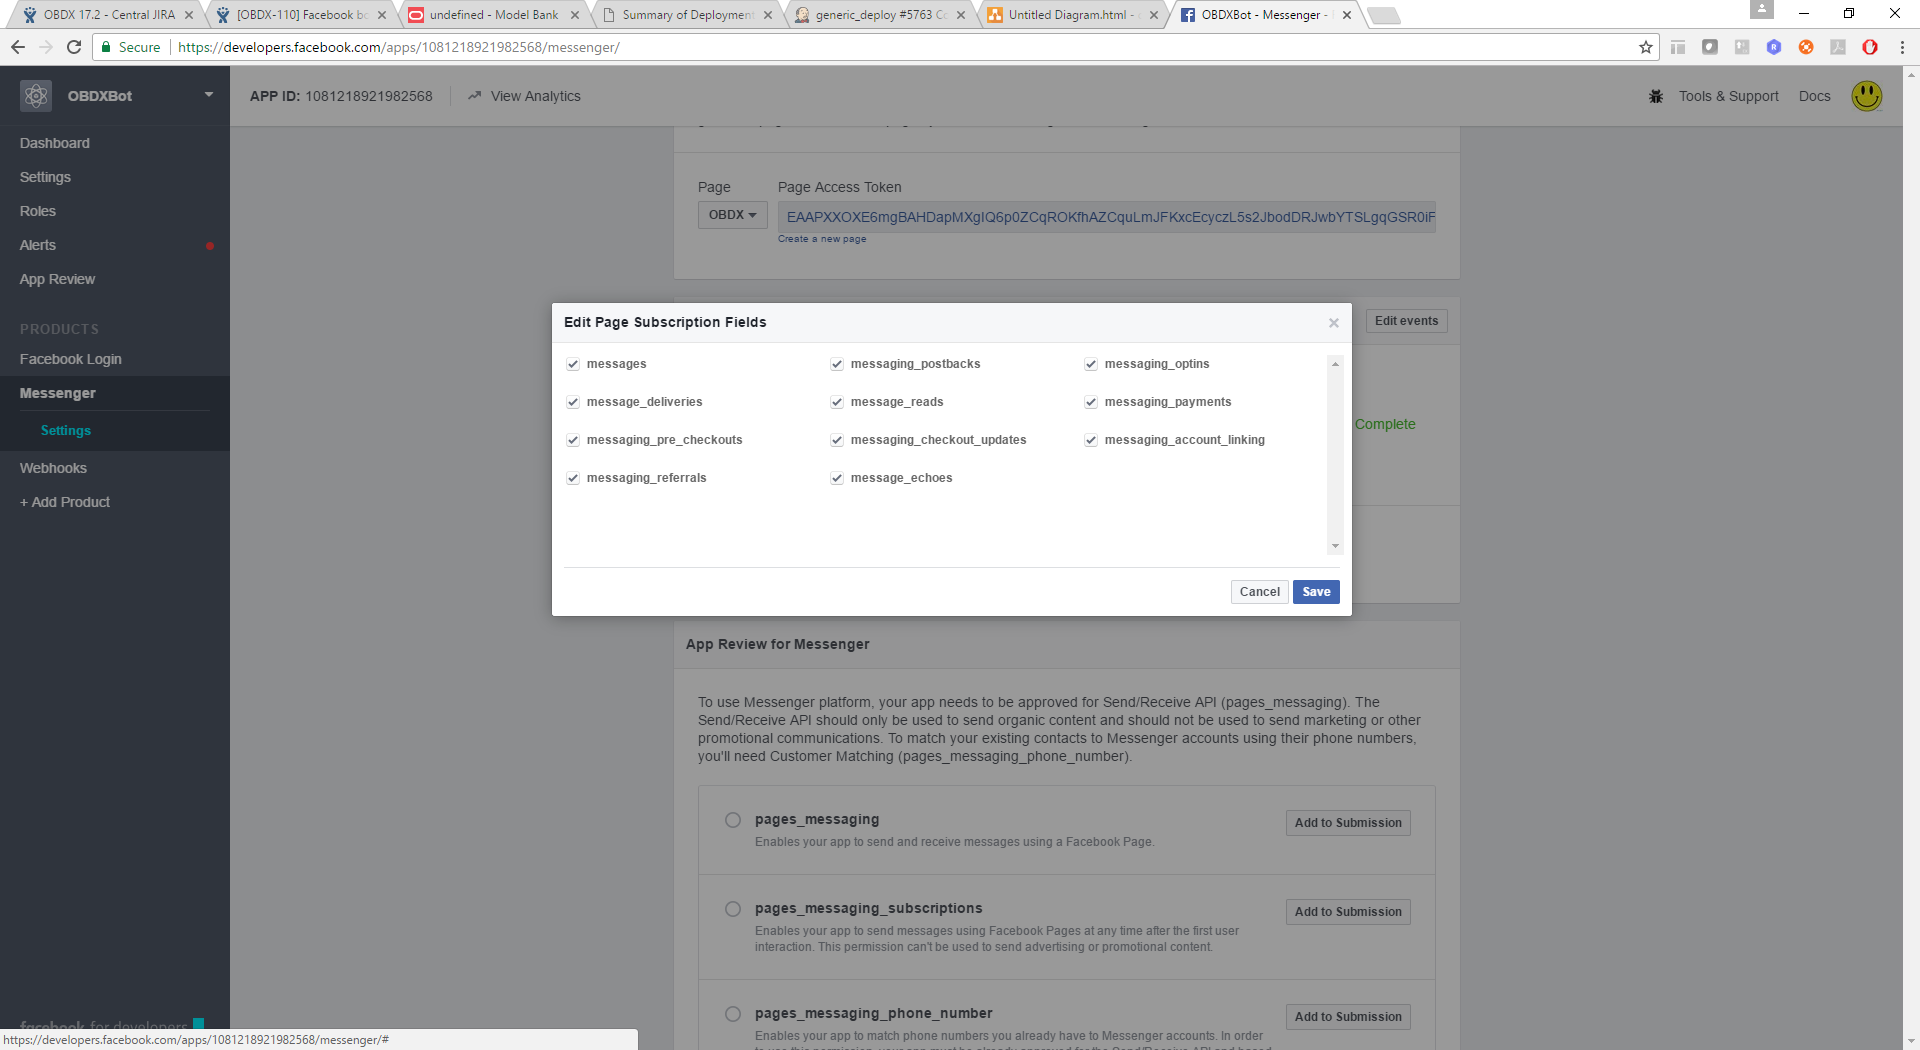Click the dialog scrollbar down arrow
Image resolution: width=1920 pixels, height=1050 pixels.
[1335, 546]
